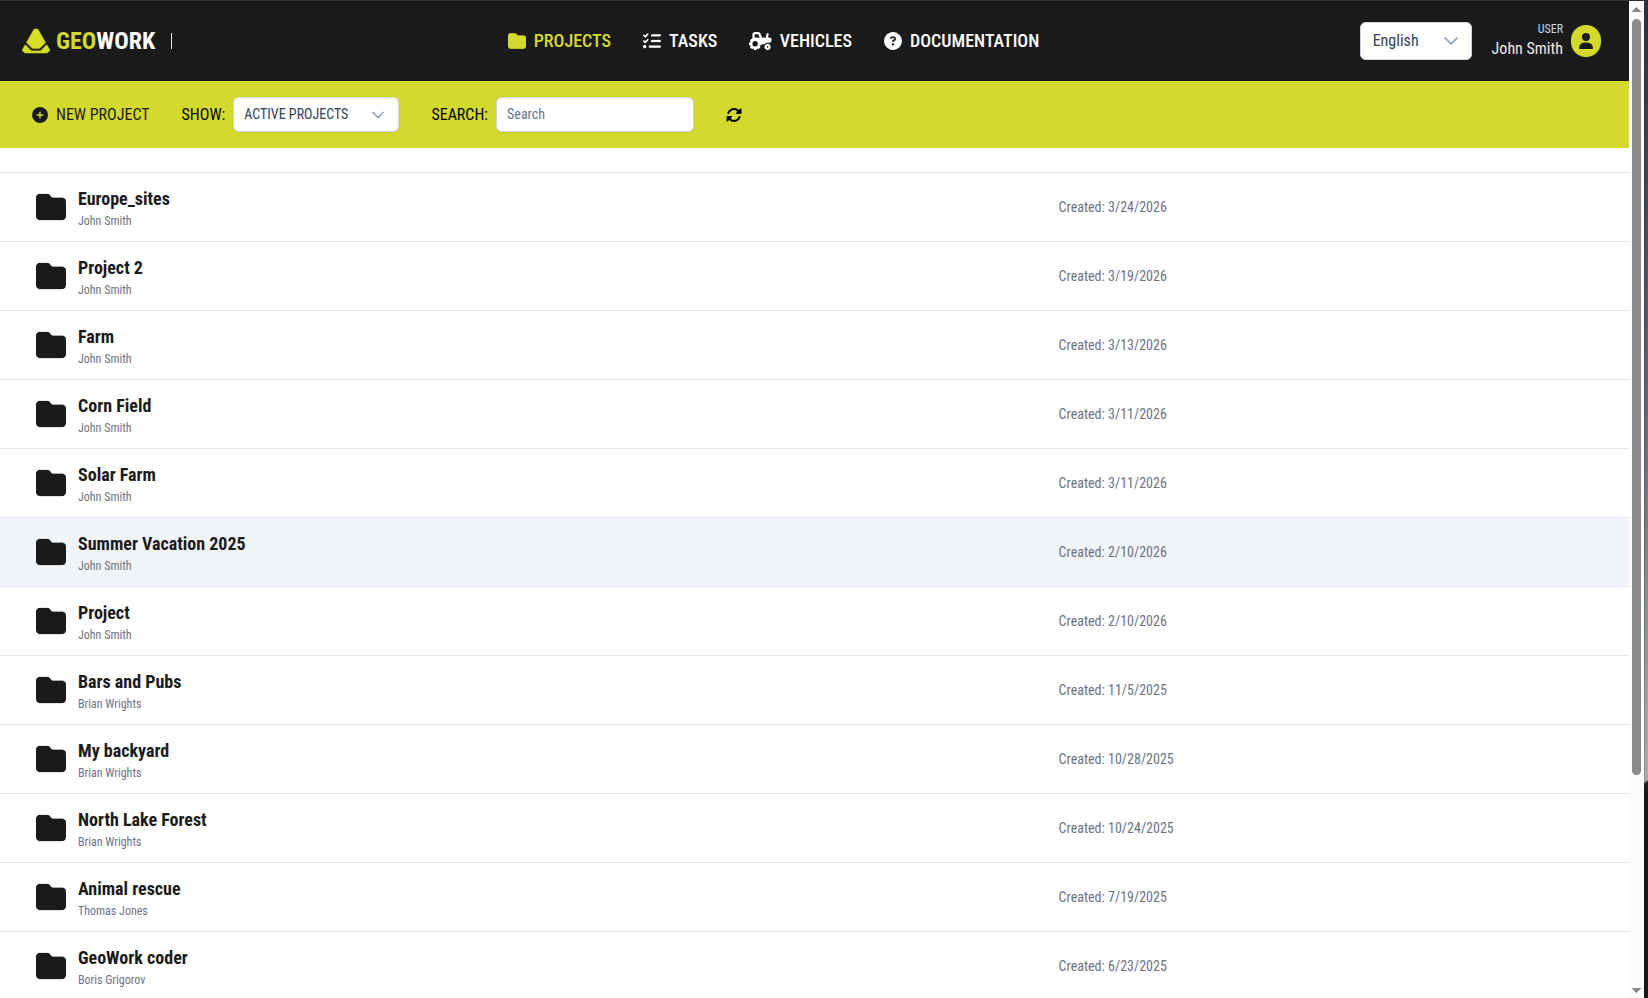This screenshot has width=1648, height=998.
Task: Open the Farm project
Action: click(814, 345)
